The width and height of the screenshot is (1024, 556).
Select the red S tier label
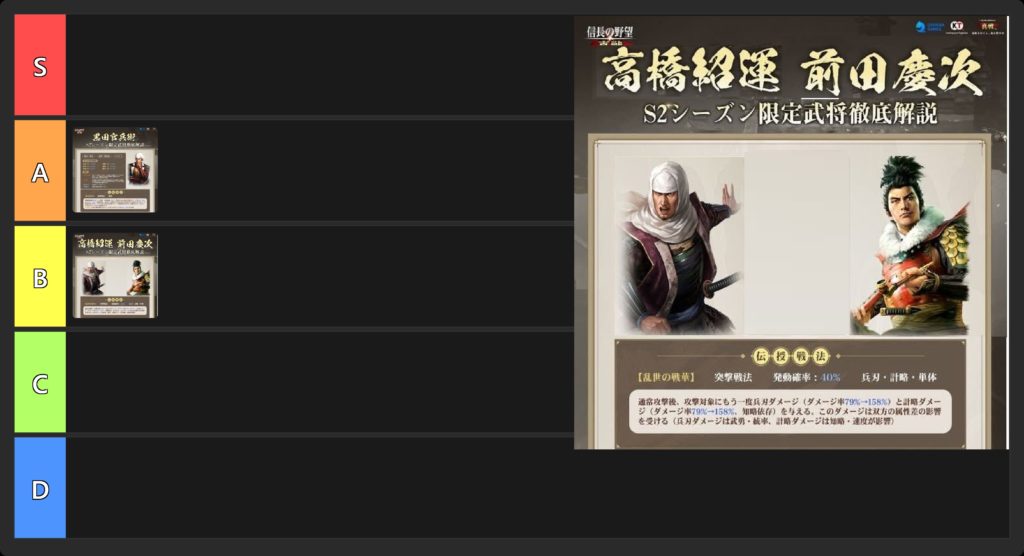coord(40,65)
